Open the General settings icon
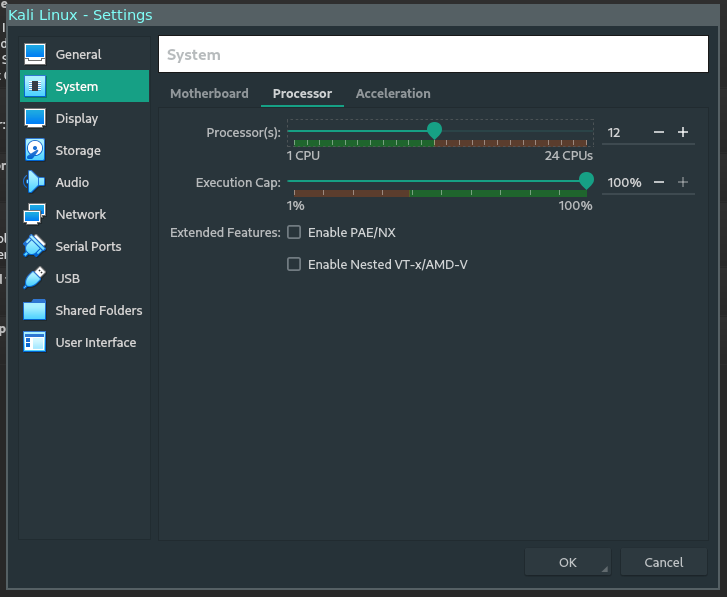The height and width of the screenshot is (597, 727). coord(35,54)
